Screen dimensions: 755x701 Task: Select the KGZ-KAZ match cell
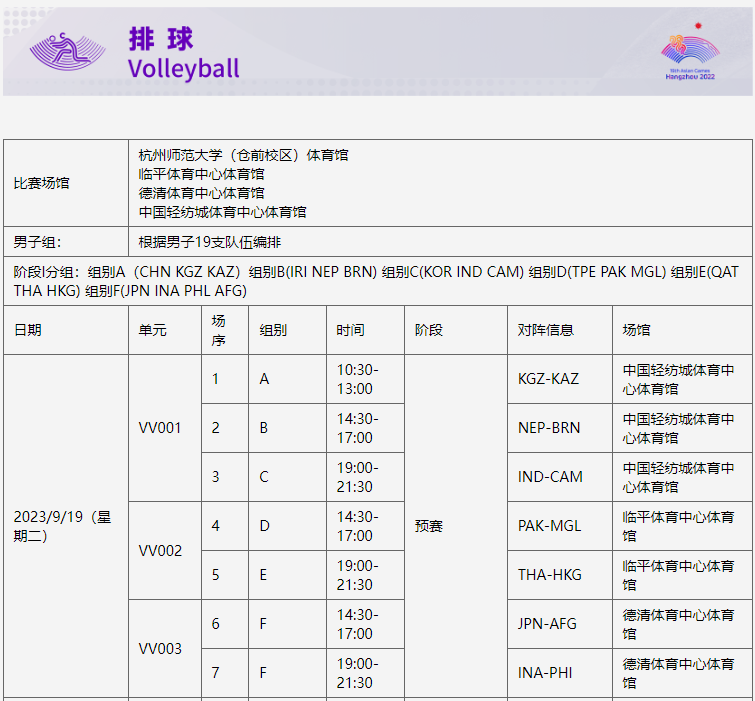coord(548,379)
